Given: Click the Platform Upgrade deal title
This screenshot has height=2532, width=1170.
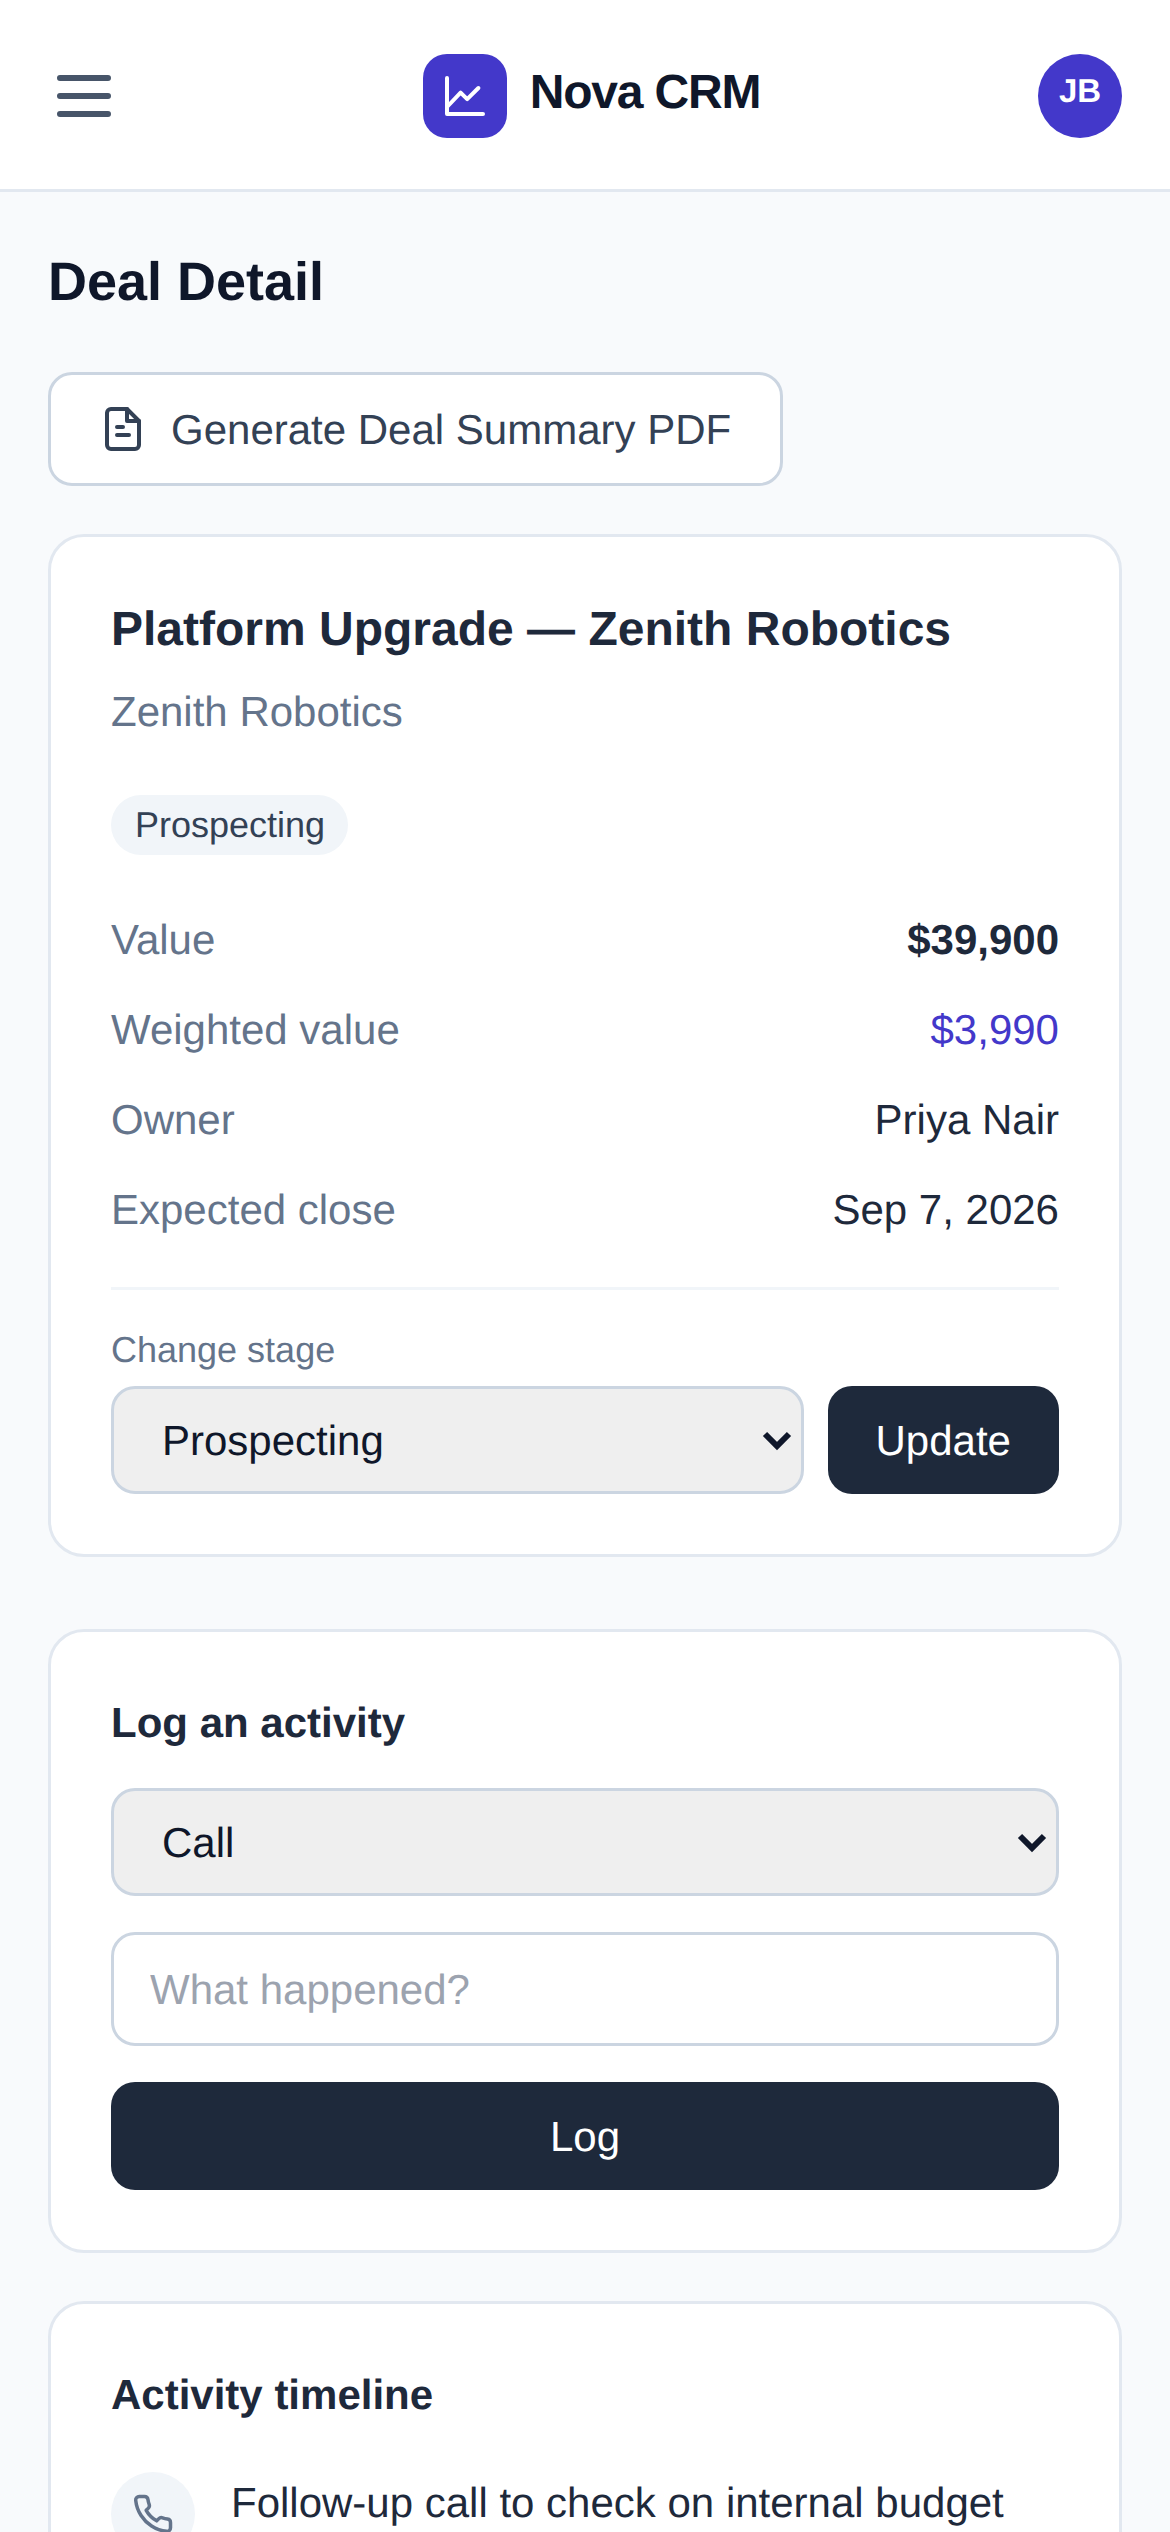Looking at the screenshot, I should coord(531,629).
